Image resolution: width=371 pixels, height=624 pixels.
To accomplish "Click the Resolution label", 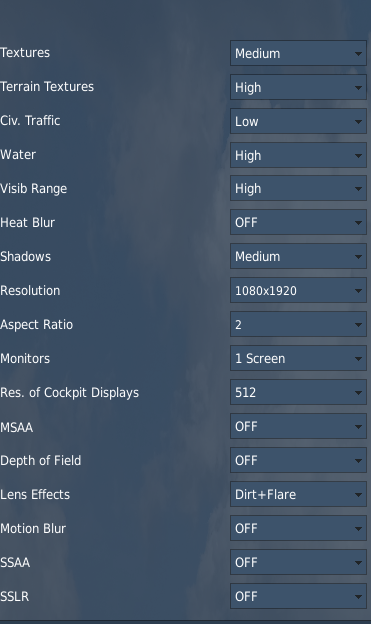I will click(30, 291).
